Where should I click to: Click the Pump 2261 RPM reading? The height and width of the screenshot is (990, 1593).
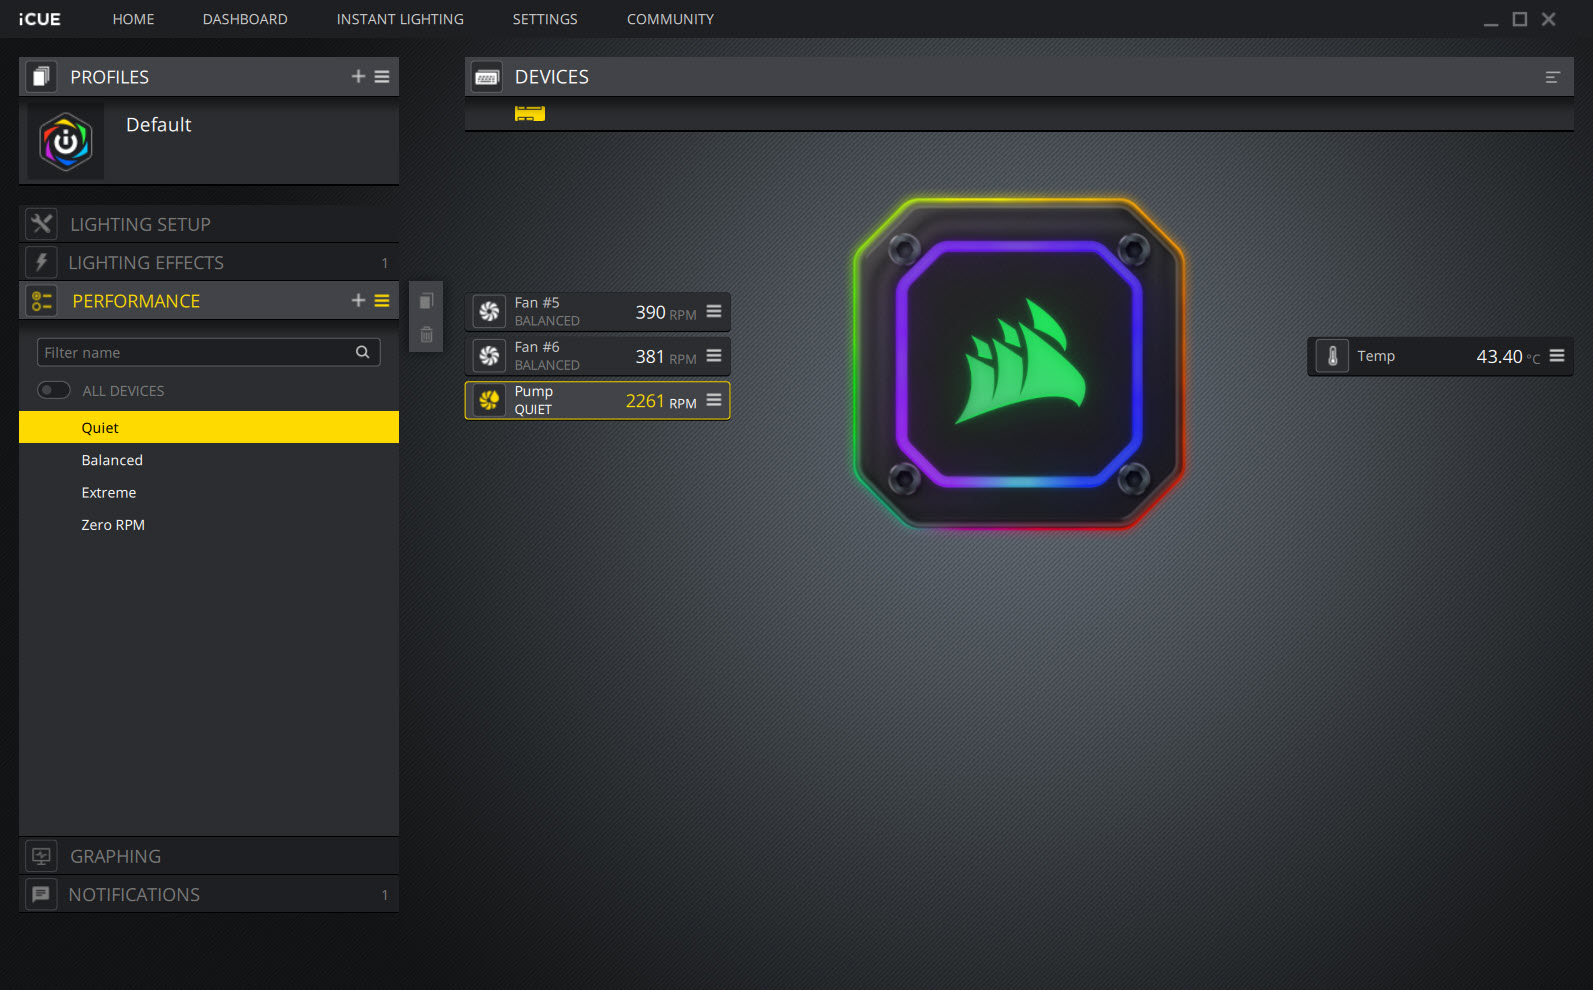click(x=661, y=401)
